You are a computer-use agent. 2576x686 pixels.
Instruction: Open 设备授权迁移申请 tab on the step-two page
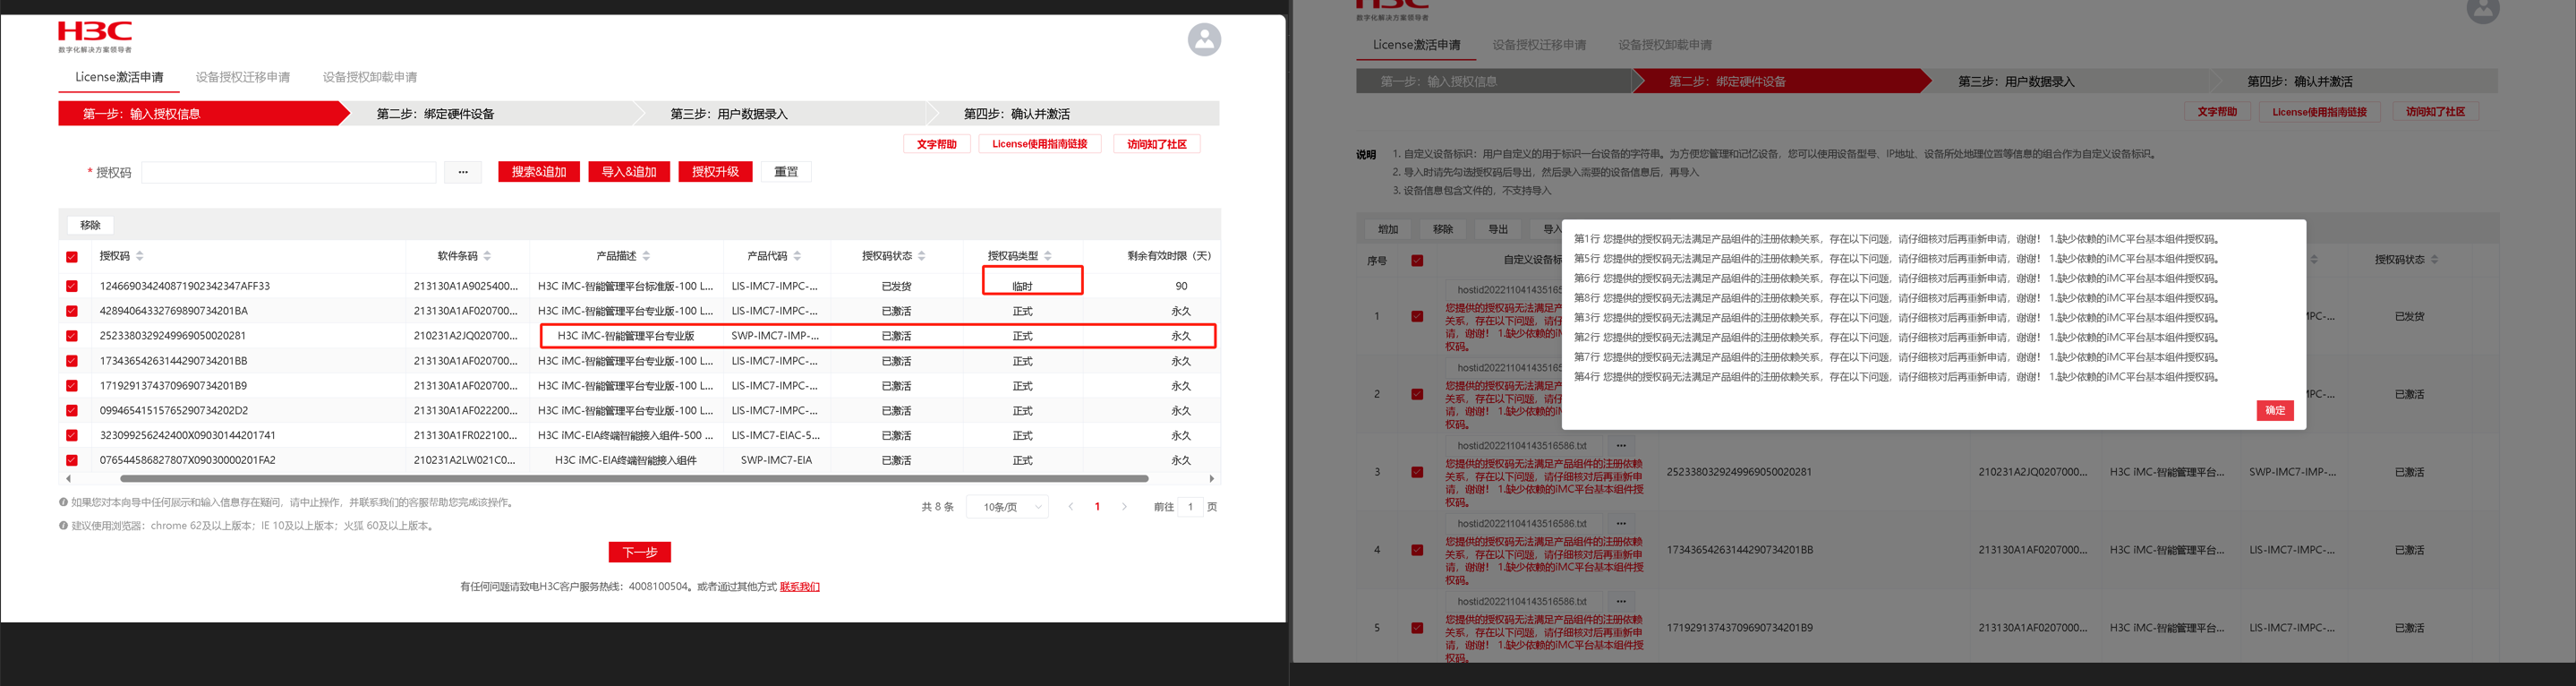click(x=1539, y=45)
